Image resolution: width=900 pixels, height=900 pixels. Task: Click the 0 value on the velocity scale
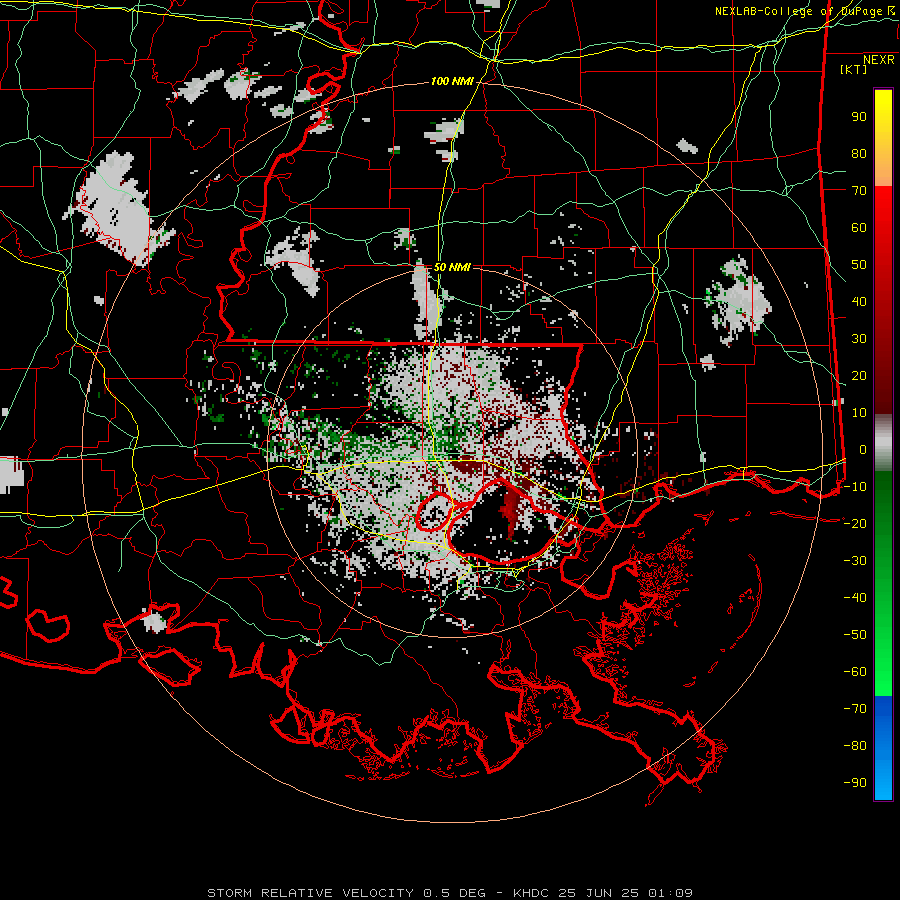point(863,450)
